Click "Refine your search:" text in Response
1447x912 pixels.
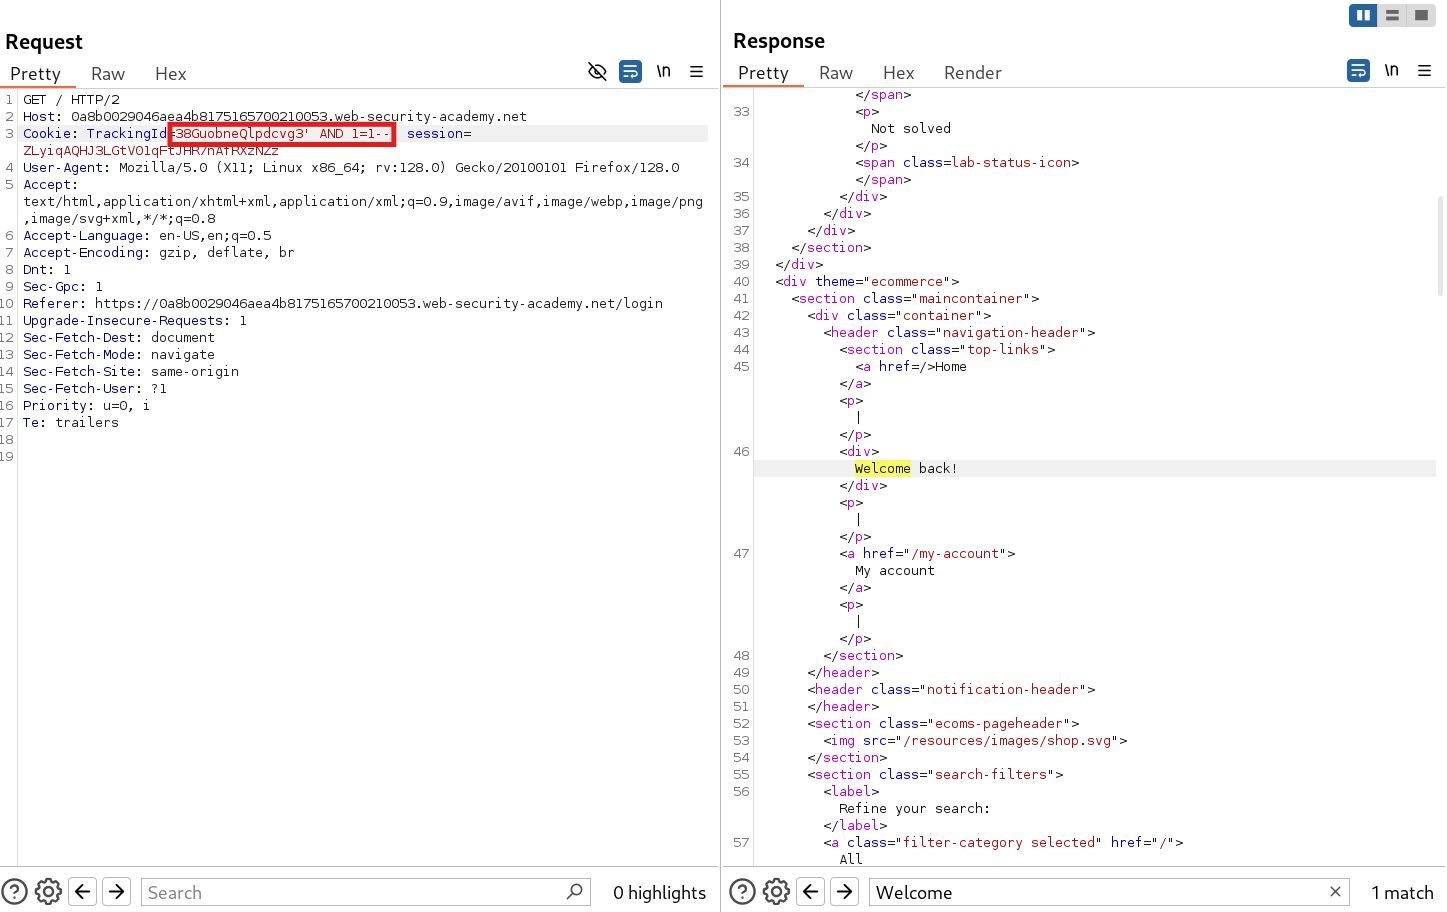pyautogui.click(x=914, y=808)
